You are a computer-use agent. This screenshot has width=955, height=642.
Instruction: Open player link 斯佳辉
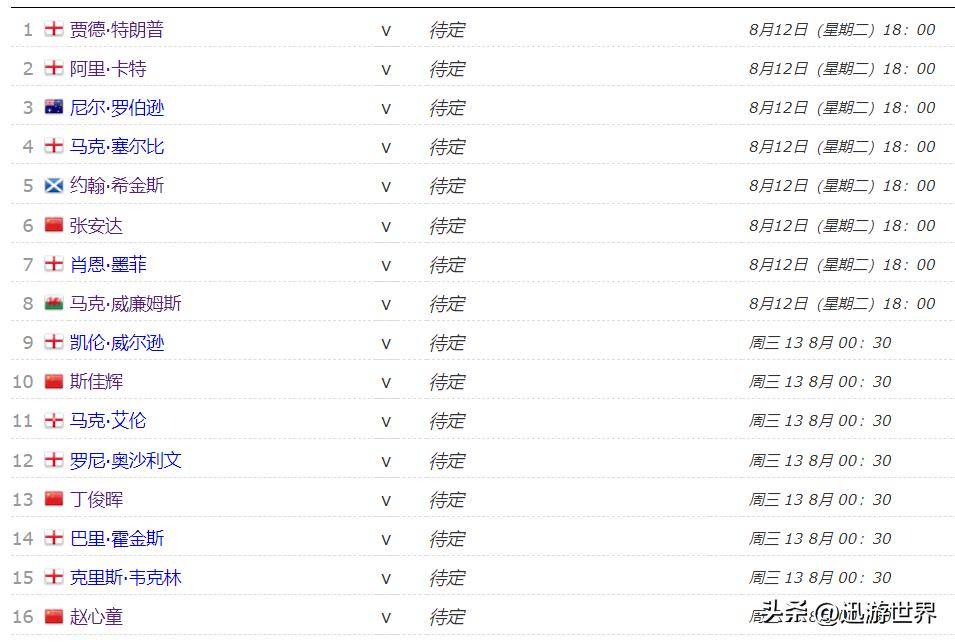tap(96, 381)
